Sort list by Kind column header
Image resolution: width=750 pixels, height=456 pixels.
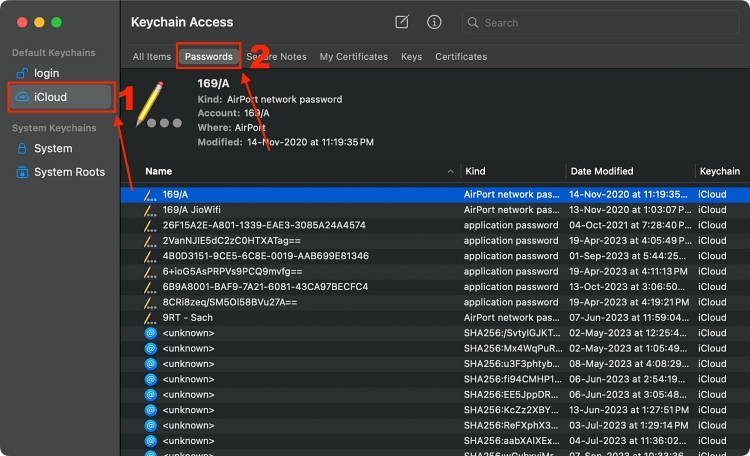point(475,171)
